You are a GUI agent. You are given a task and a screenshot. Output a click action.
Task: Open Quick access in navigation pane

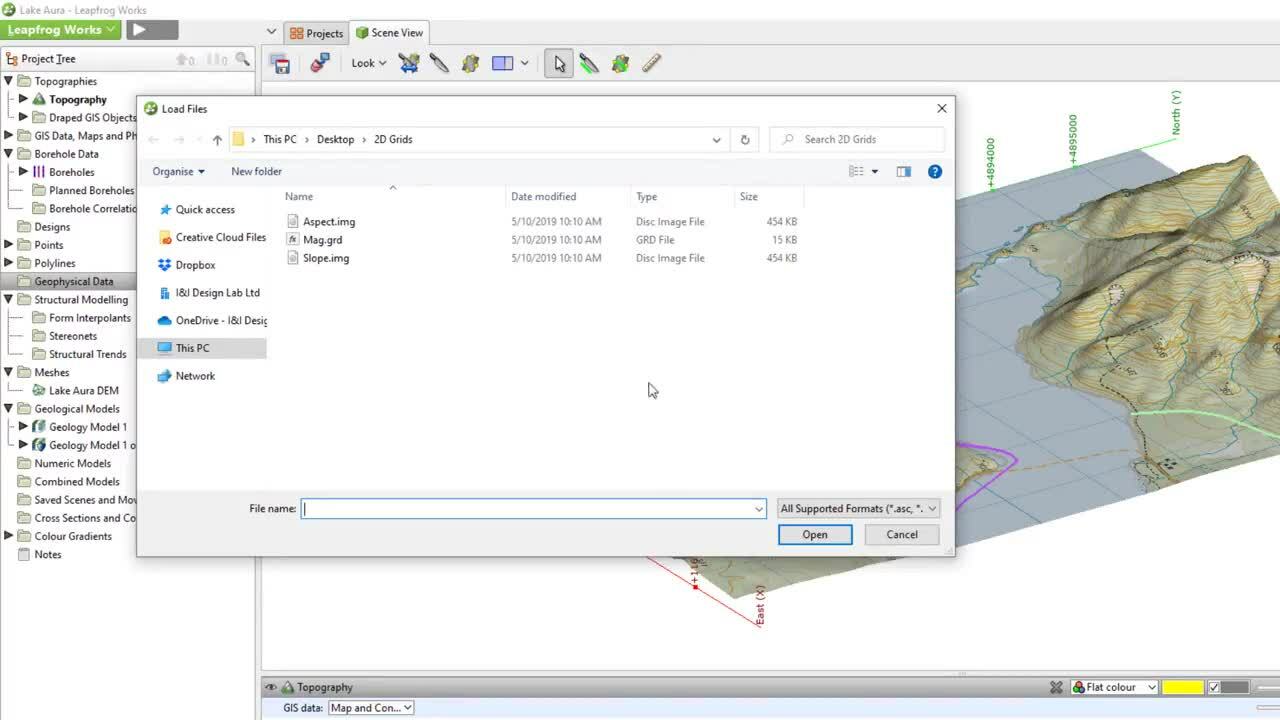coord(205,209)
